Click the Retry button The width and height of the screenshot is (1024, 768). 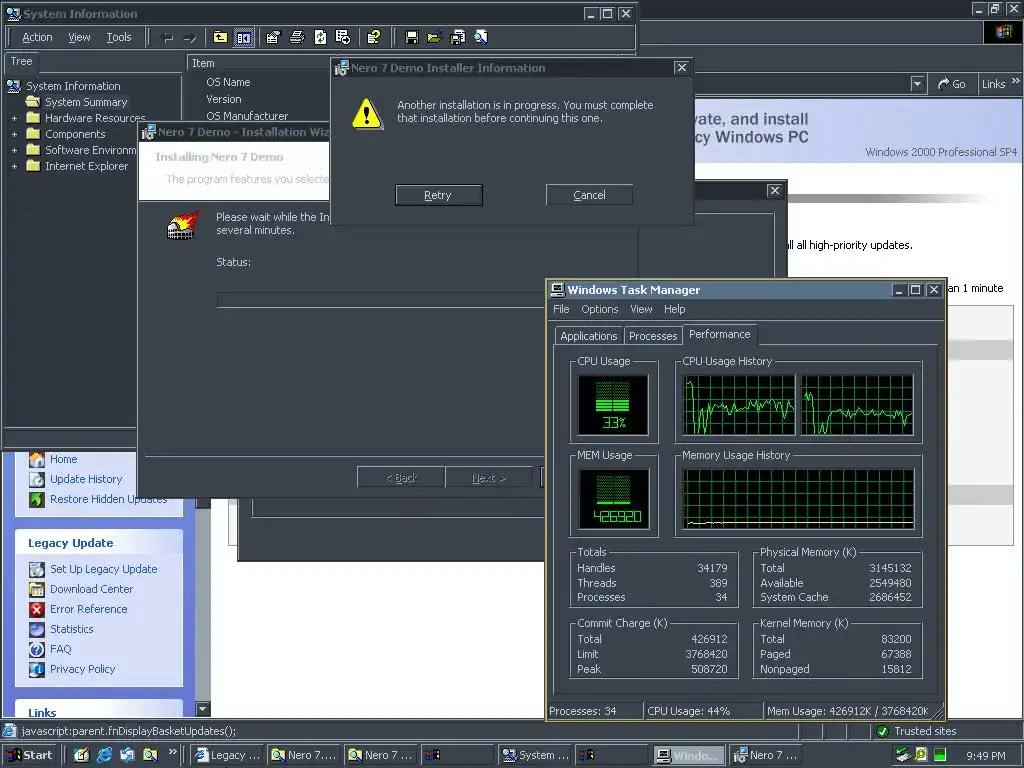[438, 195]
